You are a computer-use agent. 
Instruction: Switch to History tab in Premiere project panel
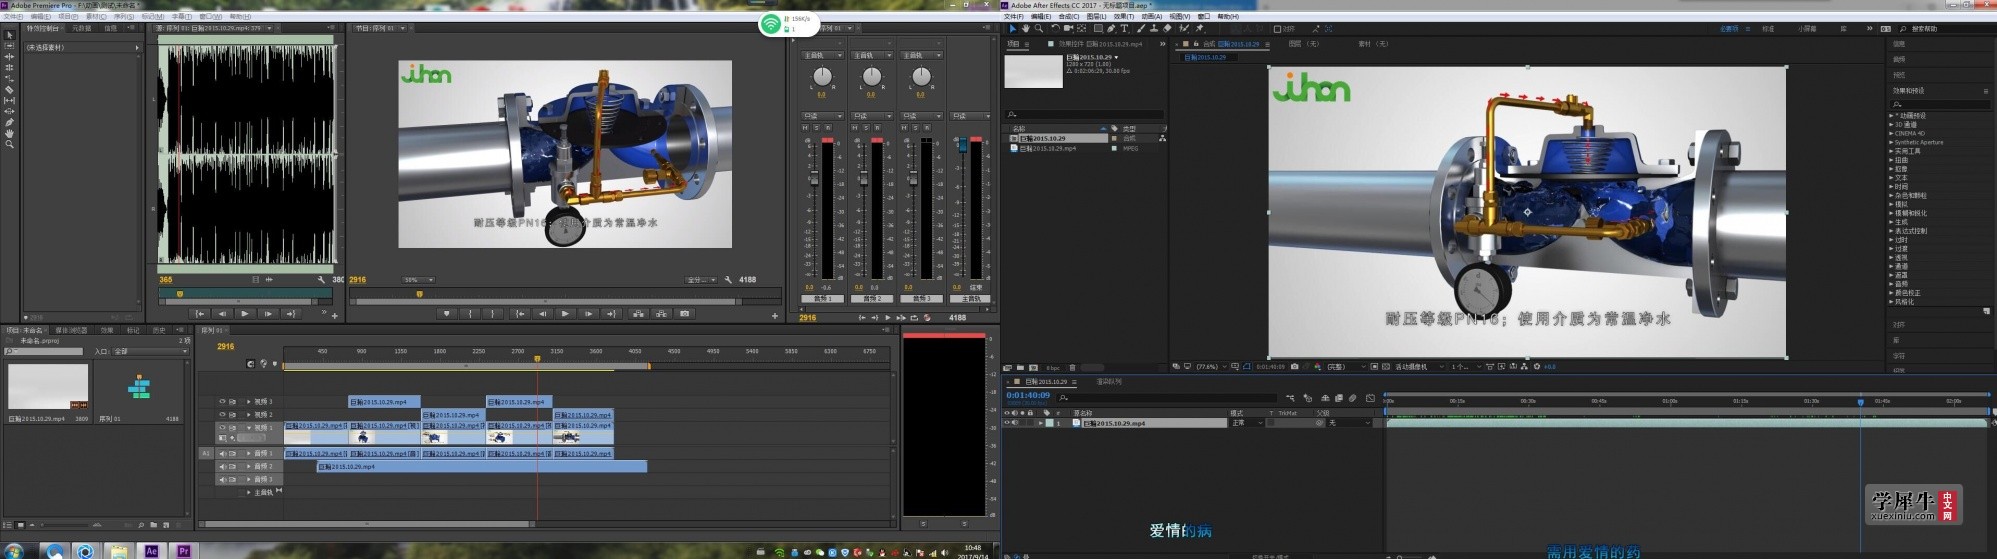pyautogui.click(x=159, y=330)
